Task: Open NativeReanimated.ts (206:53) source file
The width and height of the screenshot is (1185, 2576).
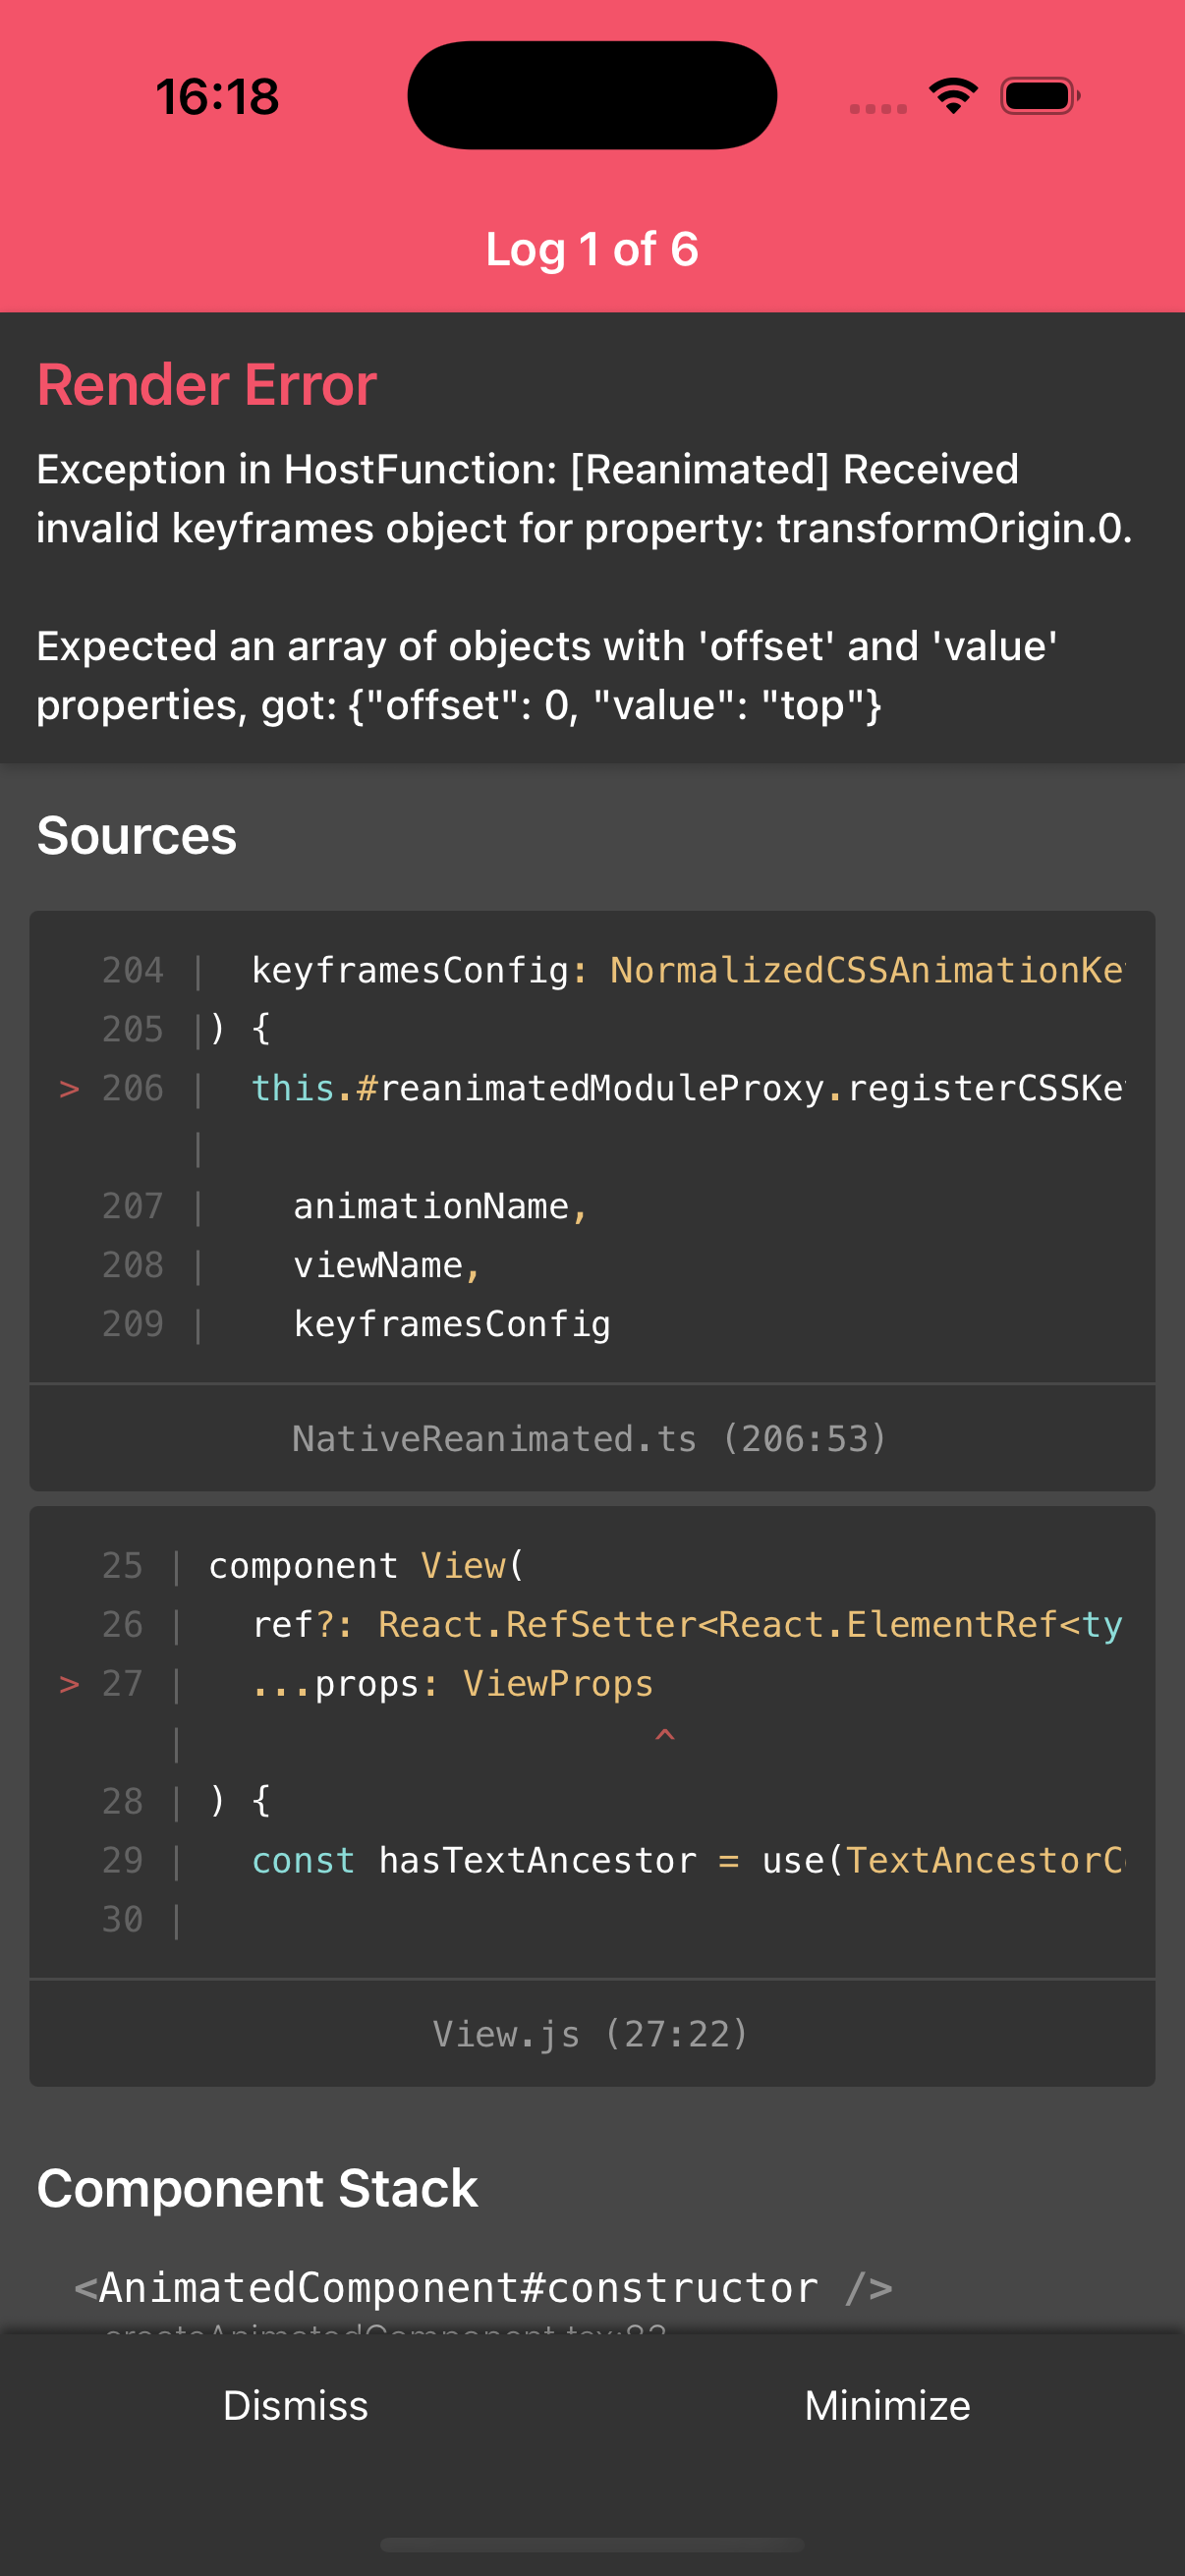Action: point(590,1438)
